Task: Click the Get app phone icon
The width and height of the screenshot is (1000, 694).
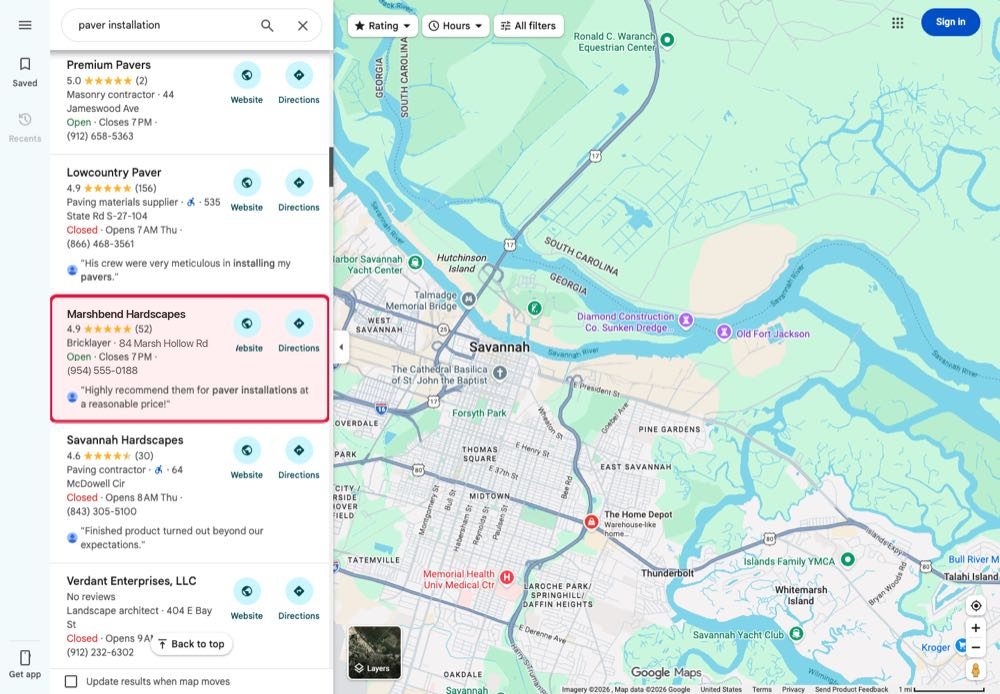Action: tap(25, 658)
